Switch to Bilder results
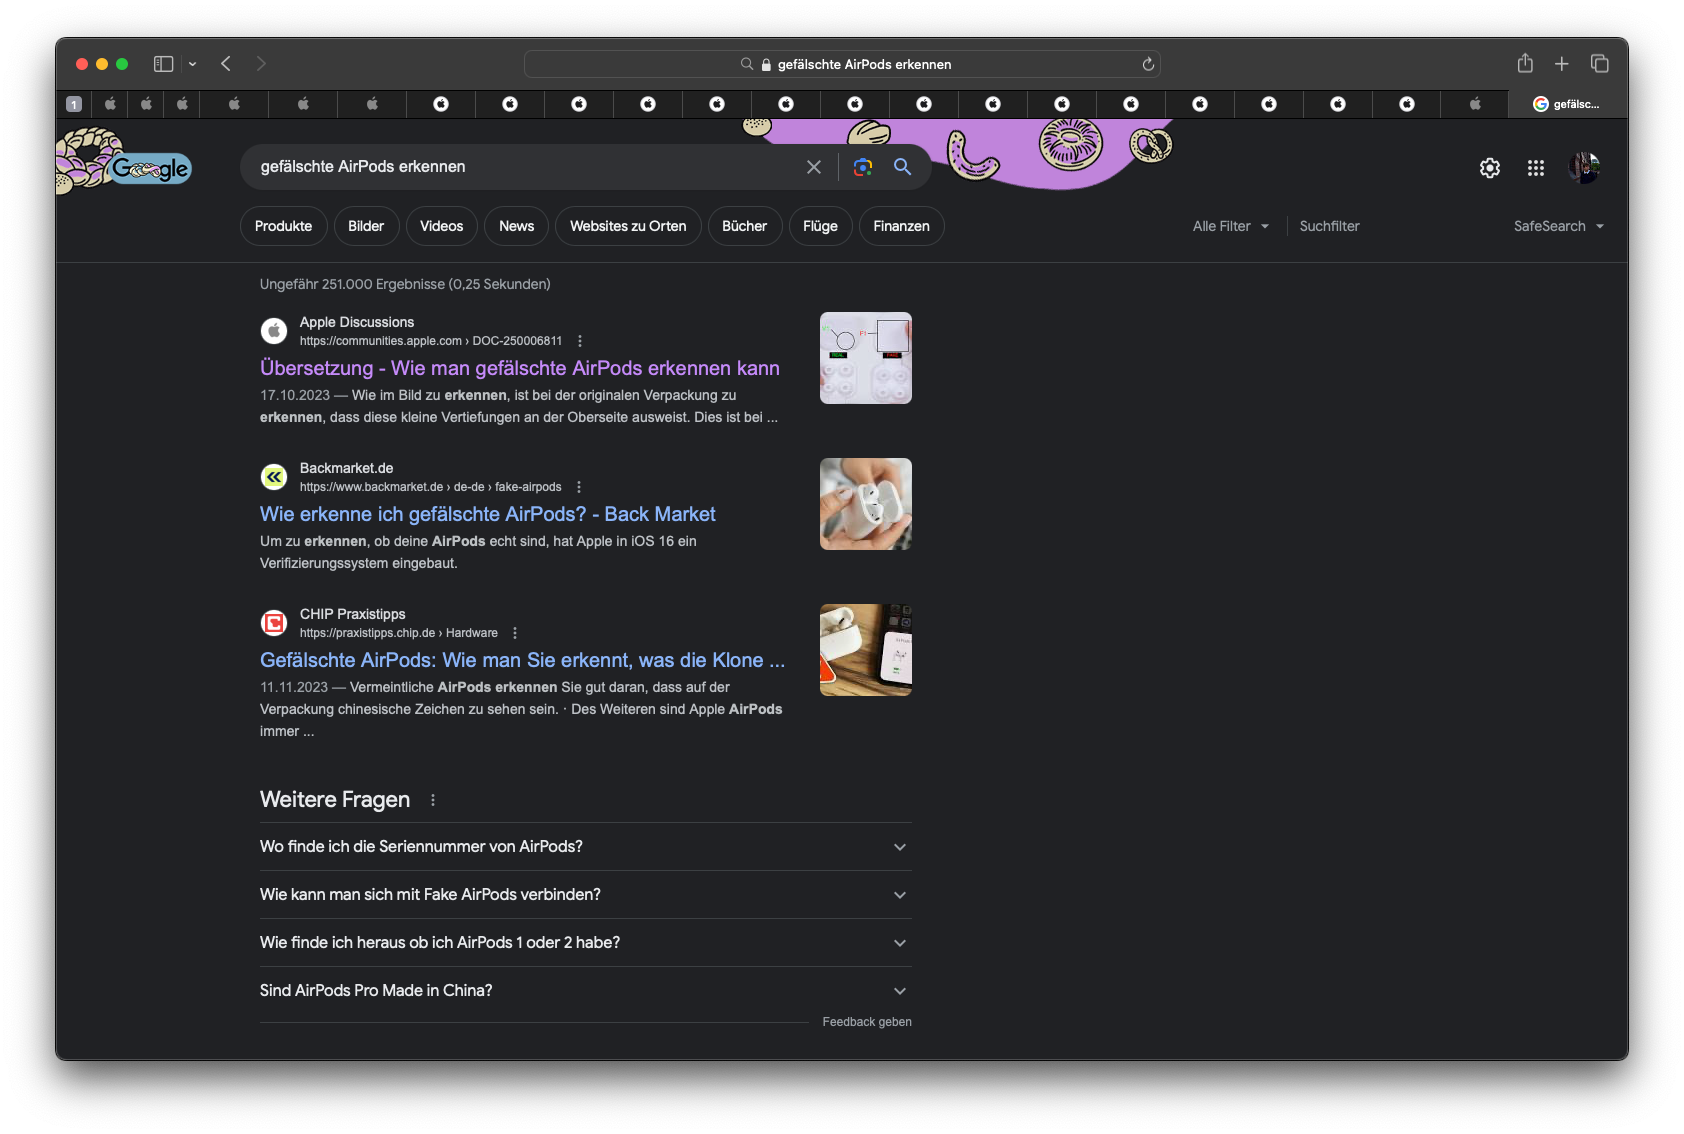 click(366, 226)
